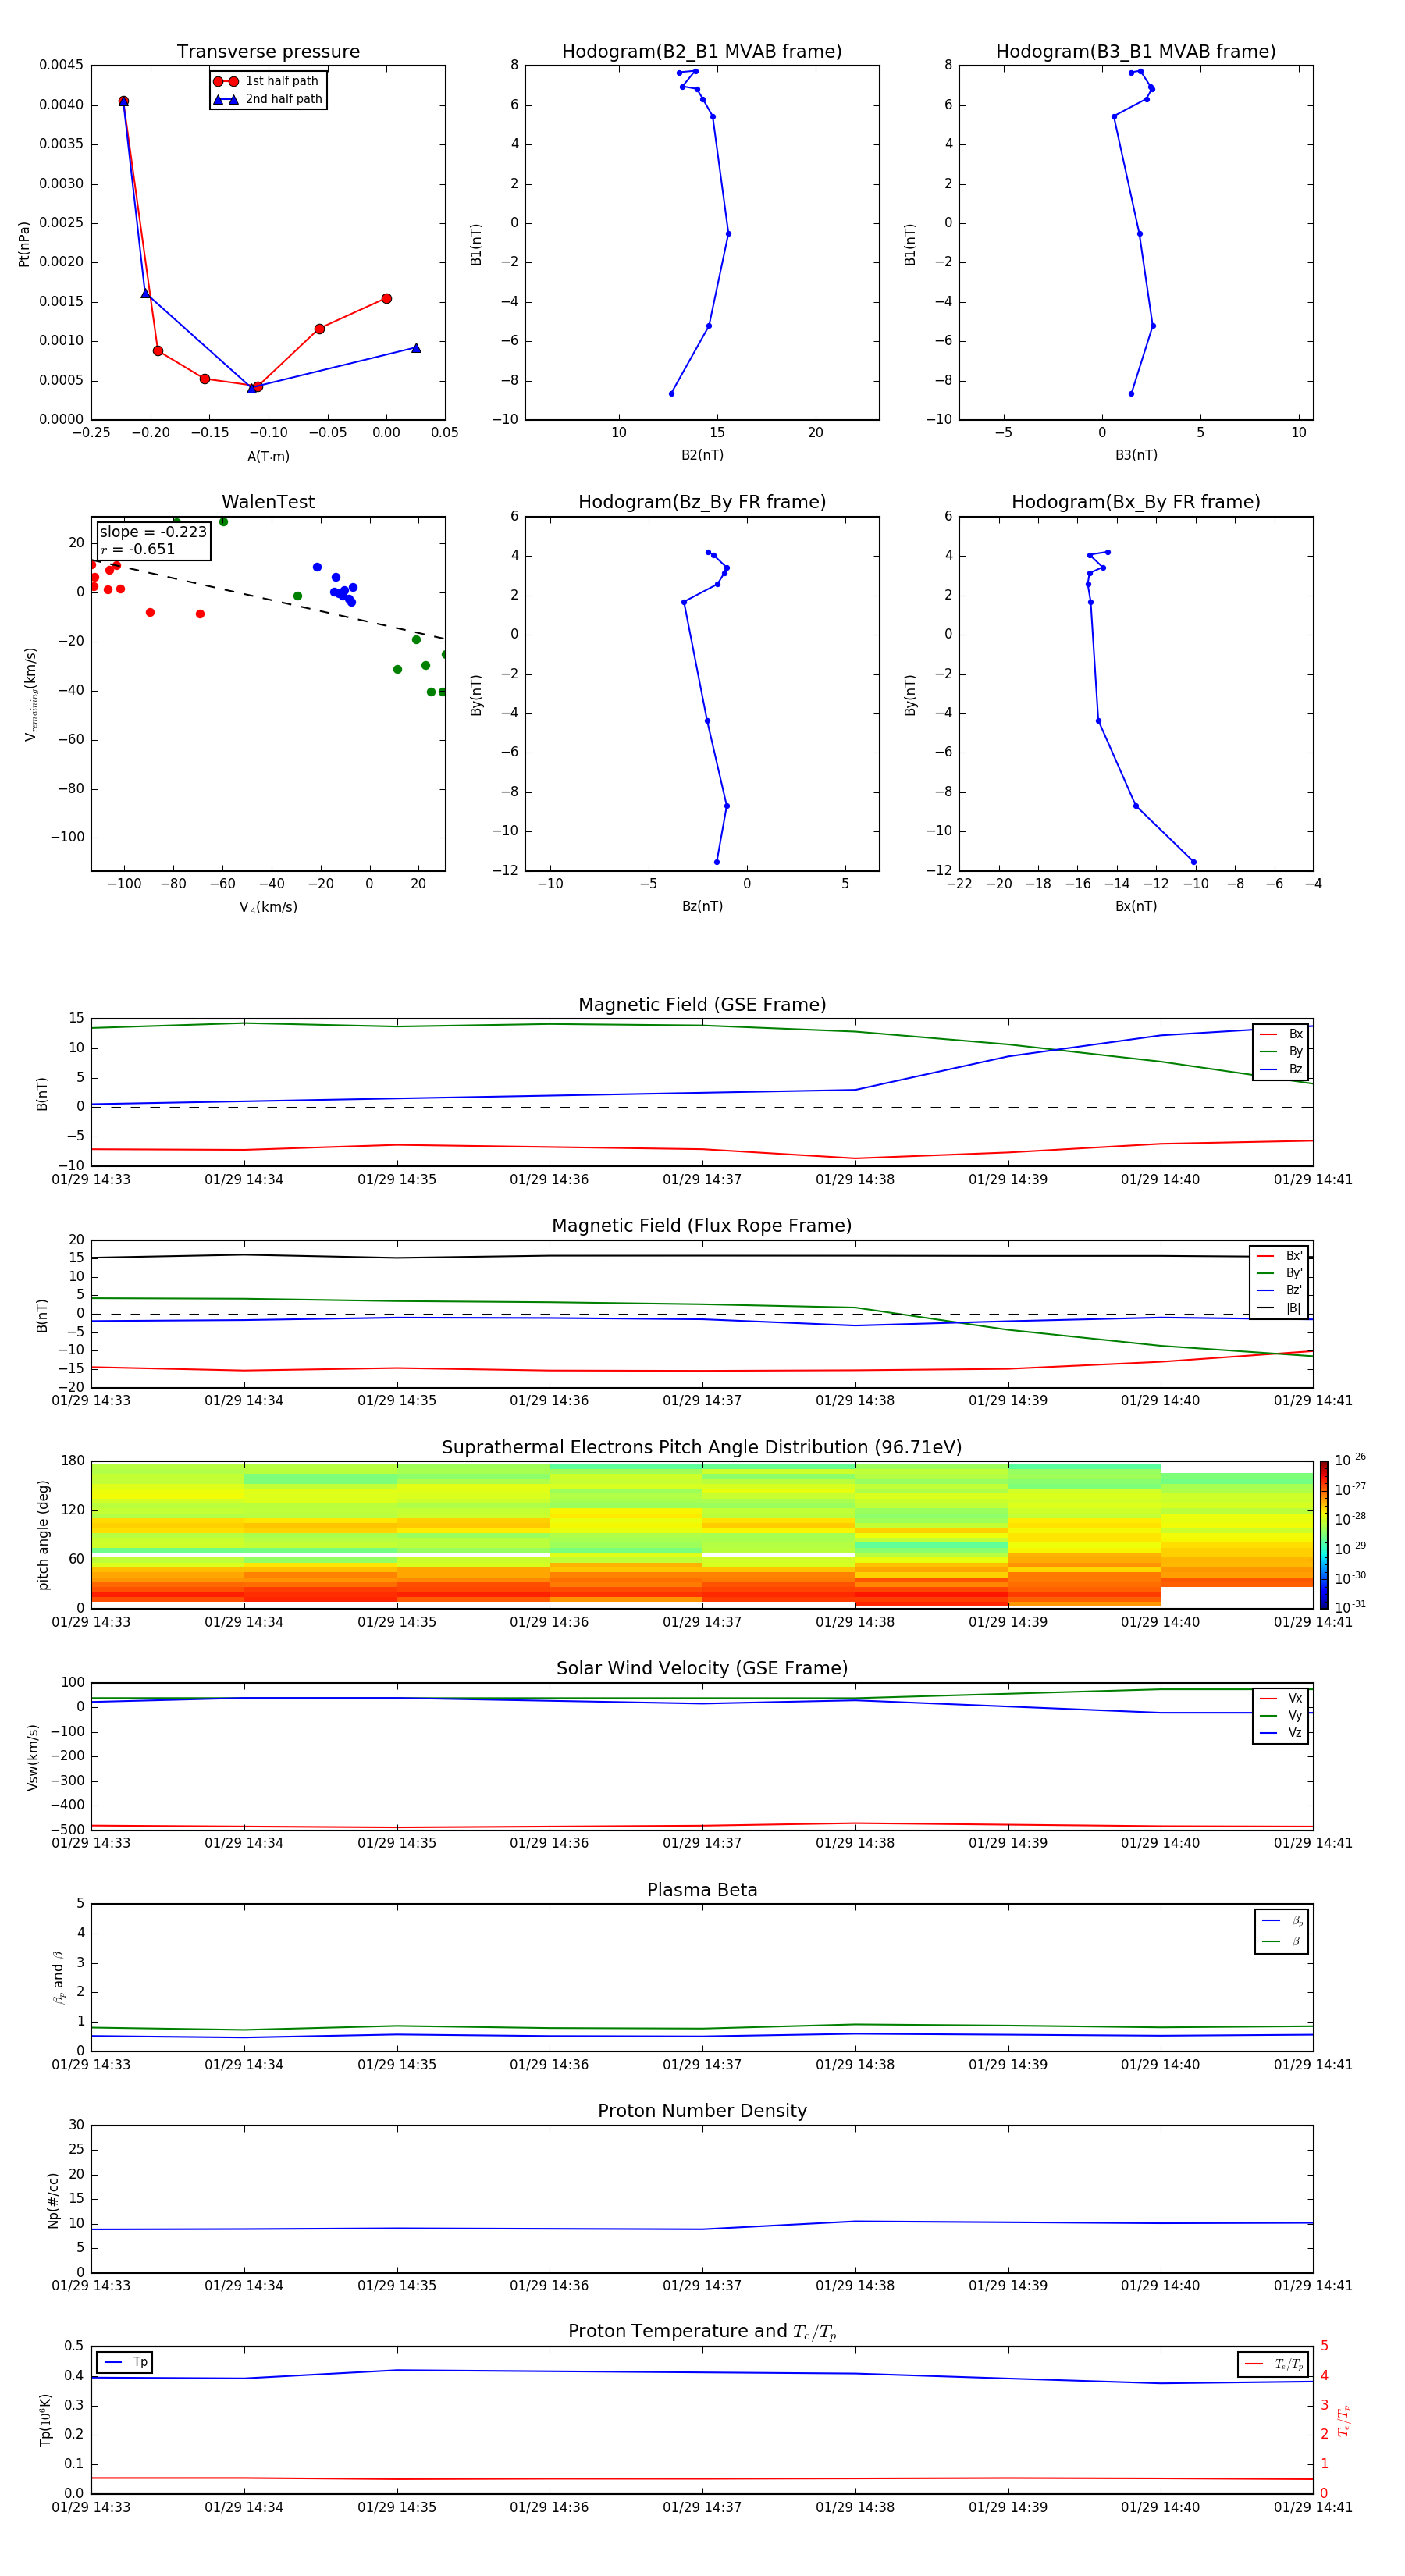Click the red data point at A = 0.00 in Transverse pressure

pyautogui.click(x=386, y=298)
